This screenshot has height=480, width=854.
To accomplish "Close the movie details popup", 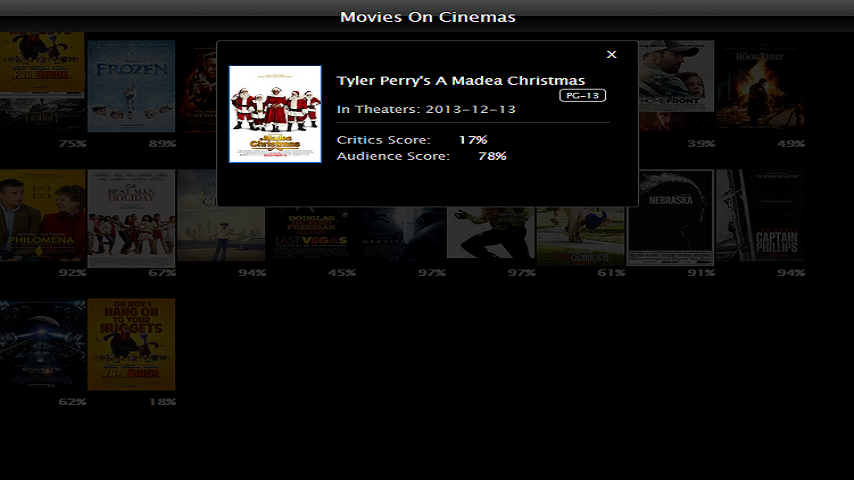I will pos(611,54).
